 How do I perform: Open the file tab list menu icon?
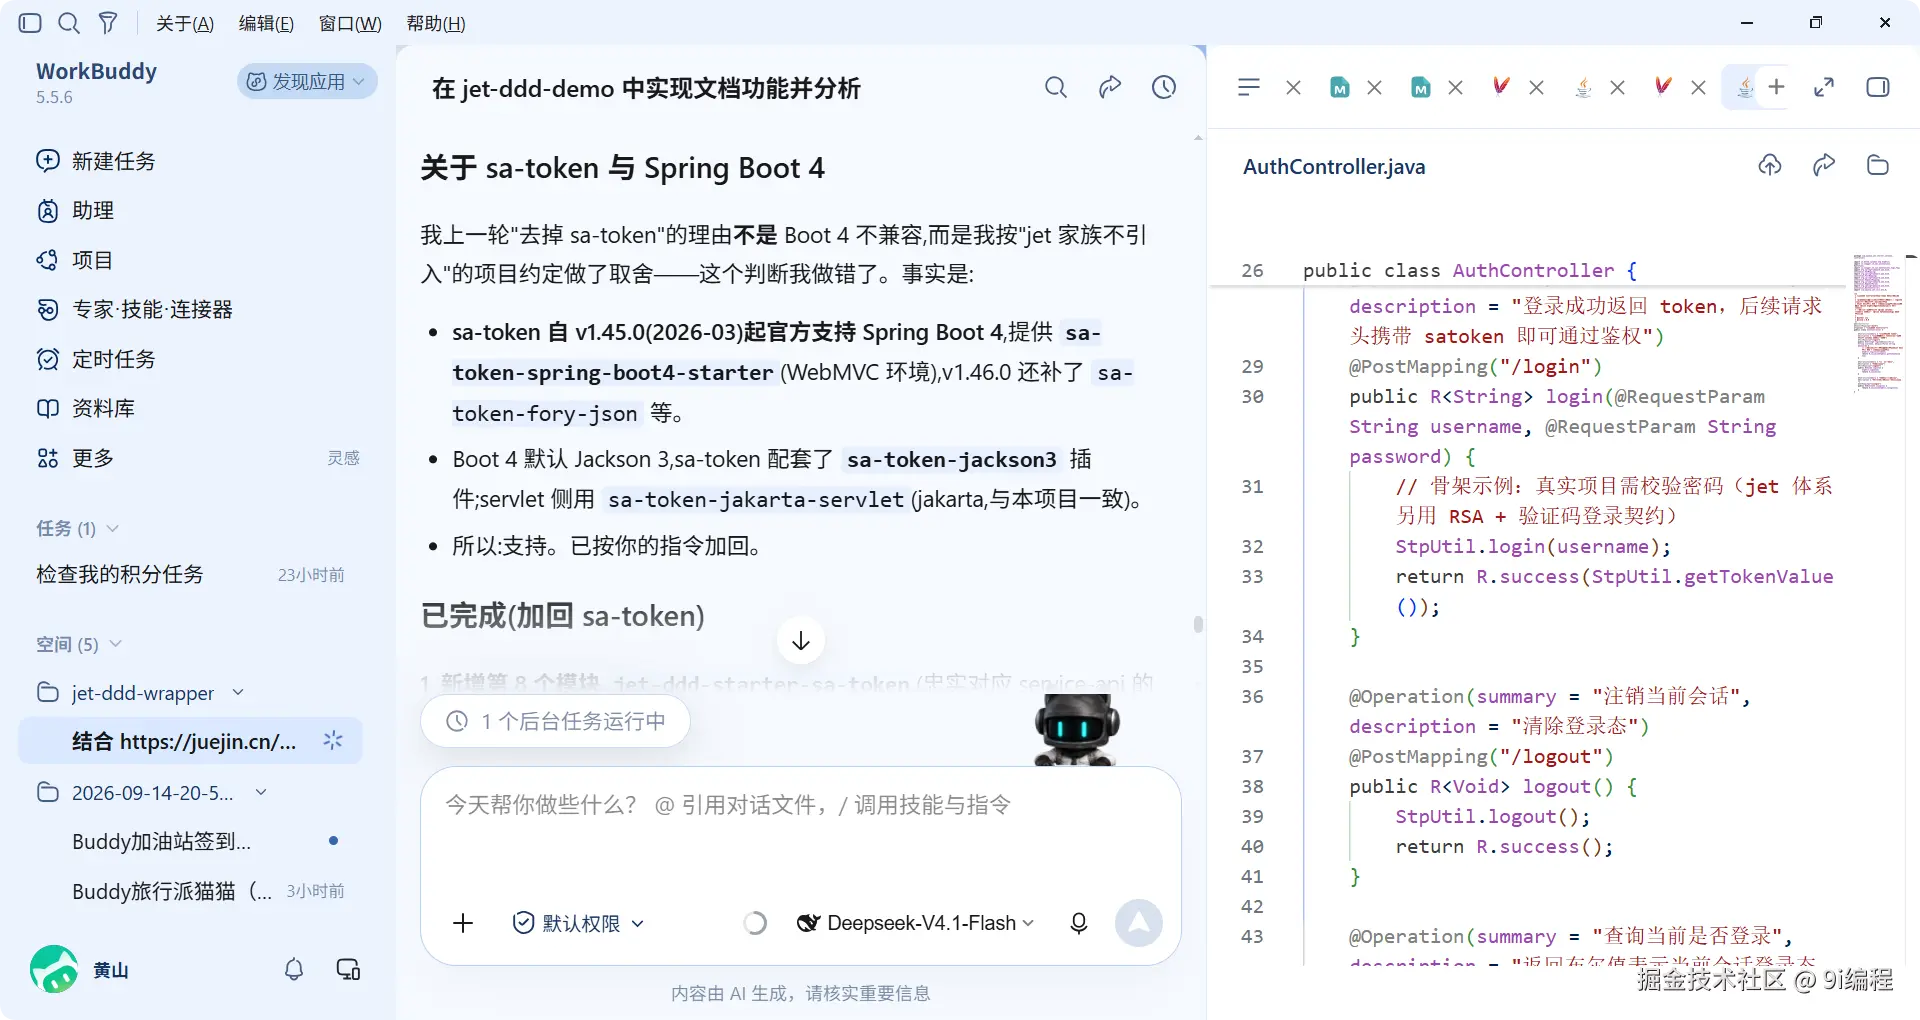tap(1249, 87)
